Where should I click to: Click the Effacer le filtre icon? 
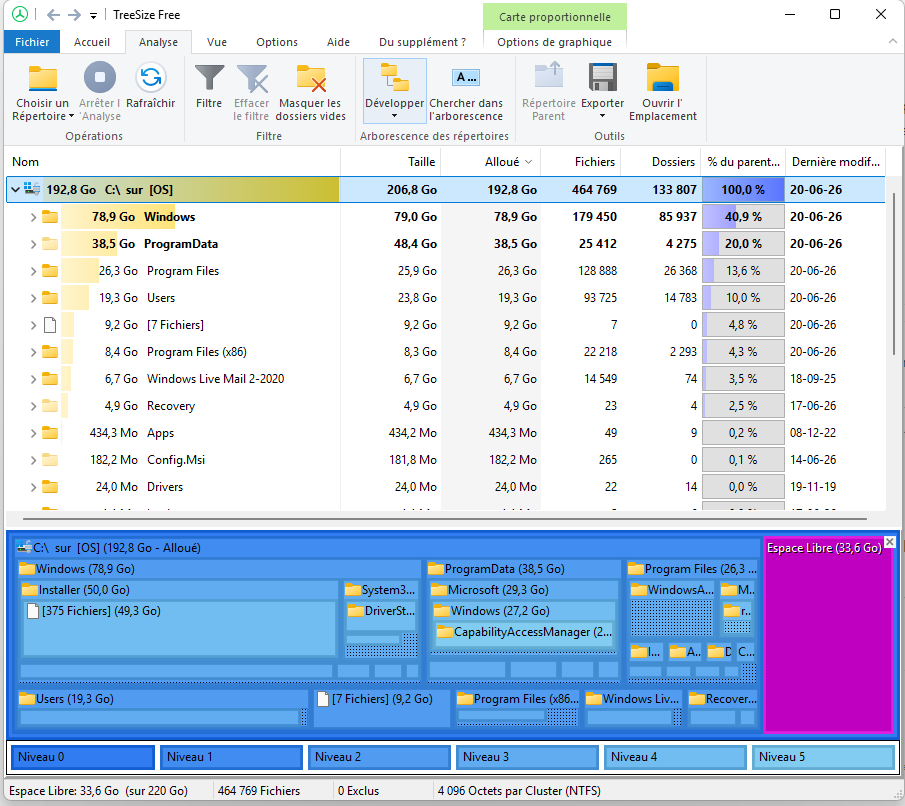click(252, 79)
